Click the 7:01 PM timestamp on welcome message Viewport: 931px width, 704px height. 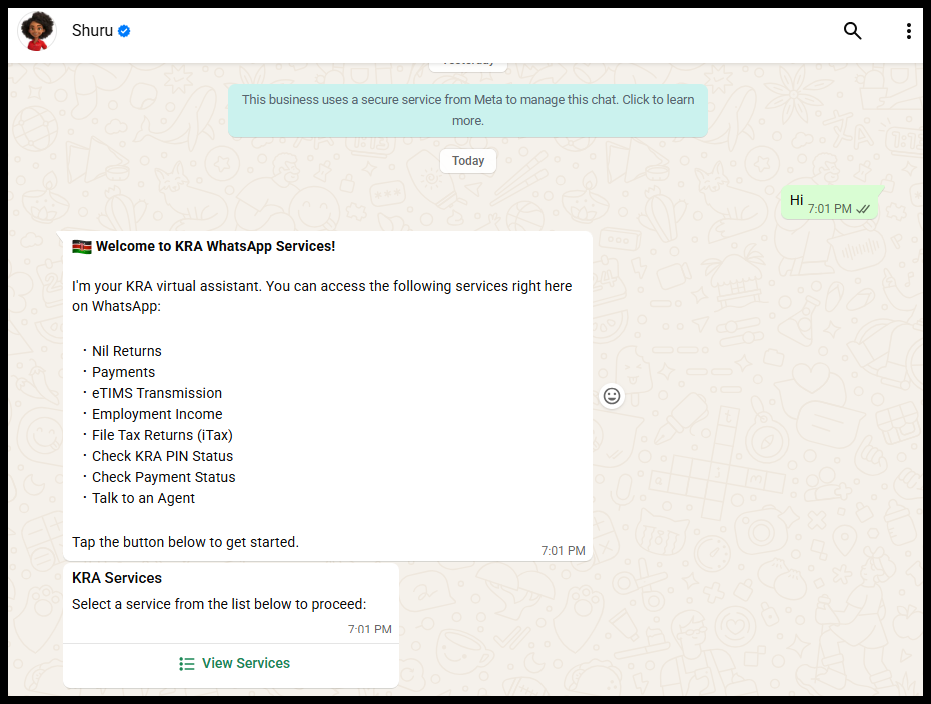(x=563, y=551)
